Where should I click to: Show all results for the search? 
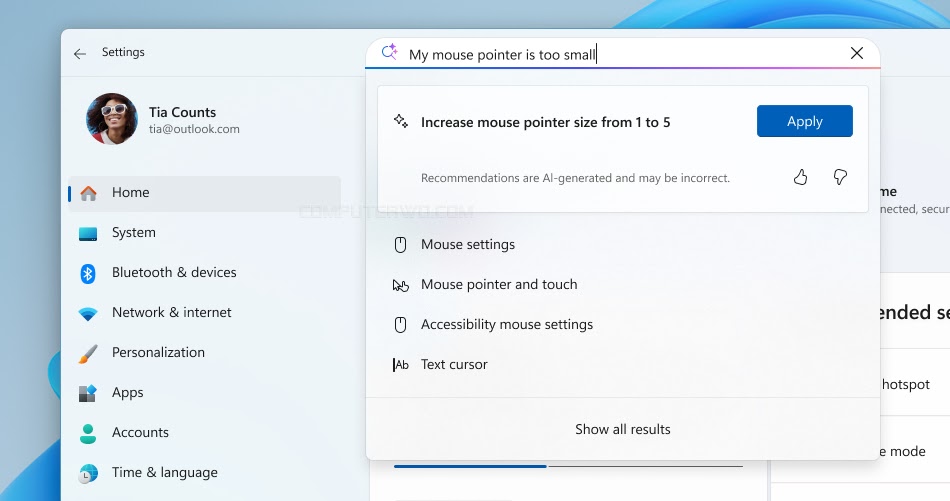(x=623, y=429)
